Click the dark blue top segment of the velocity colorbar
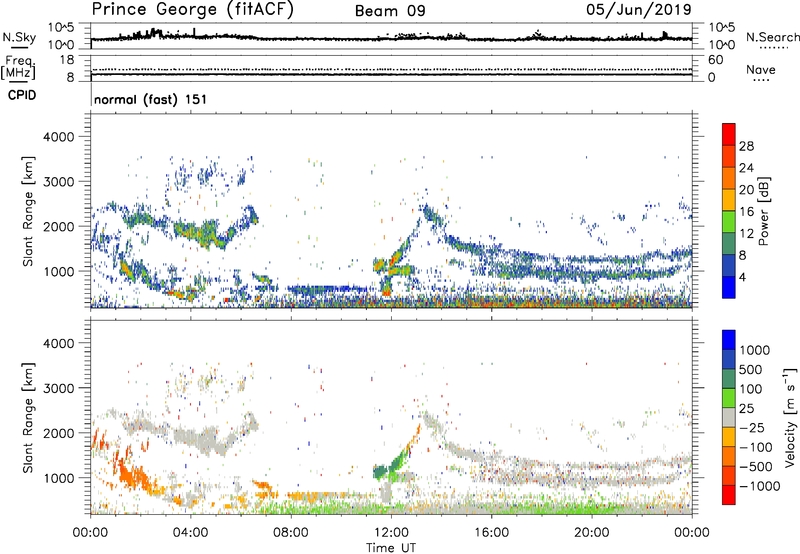Screen dimensions: 800x554 click(728, 340)
